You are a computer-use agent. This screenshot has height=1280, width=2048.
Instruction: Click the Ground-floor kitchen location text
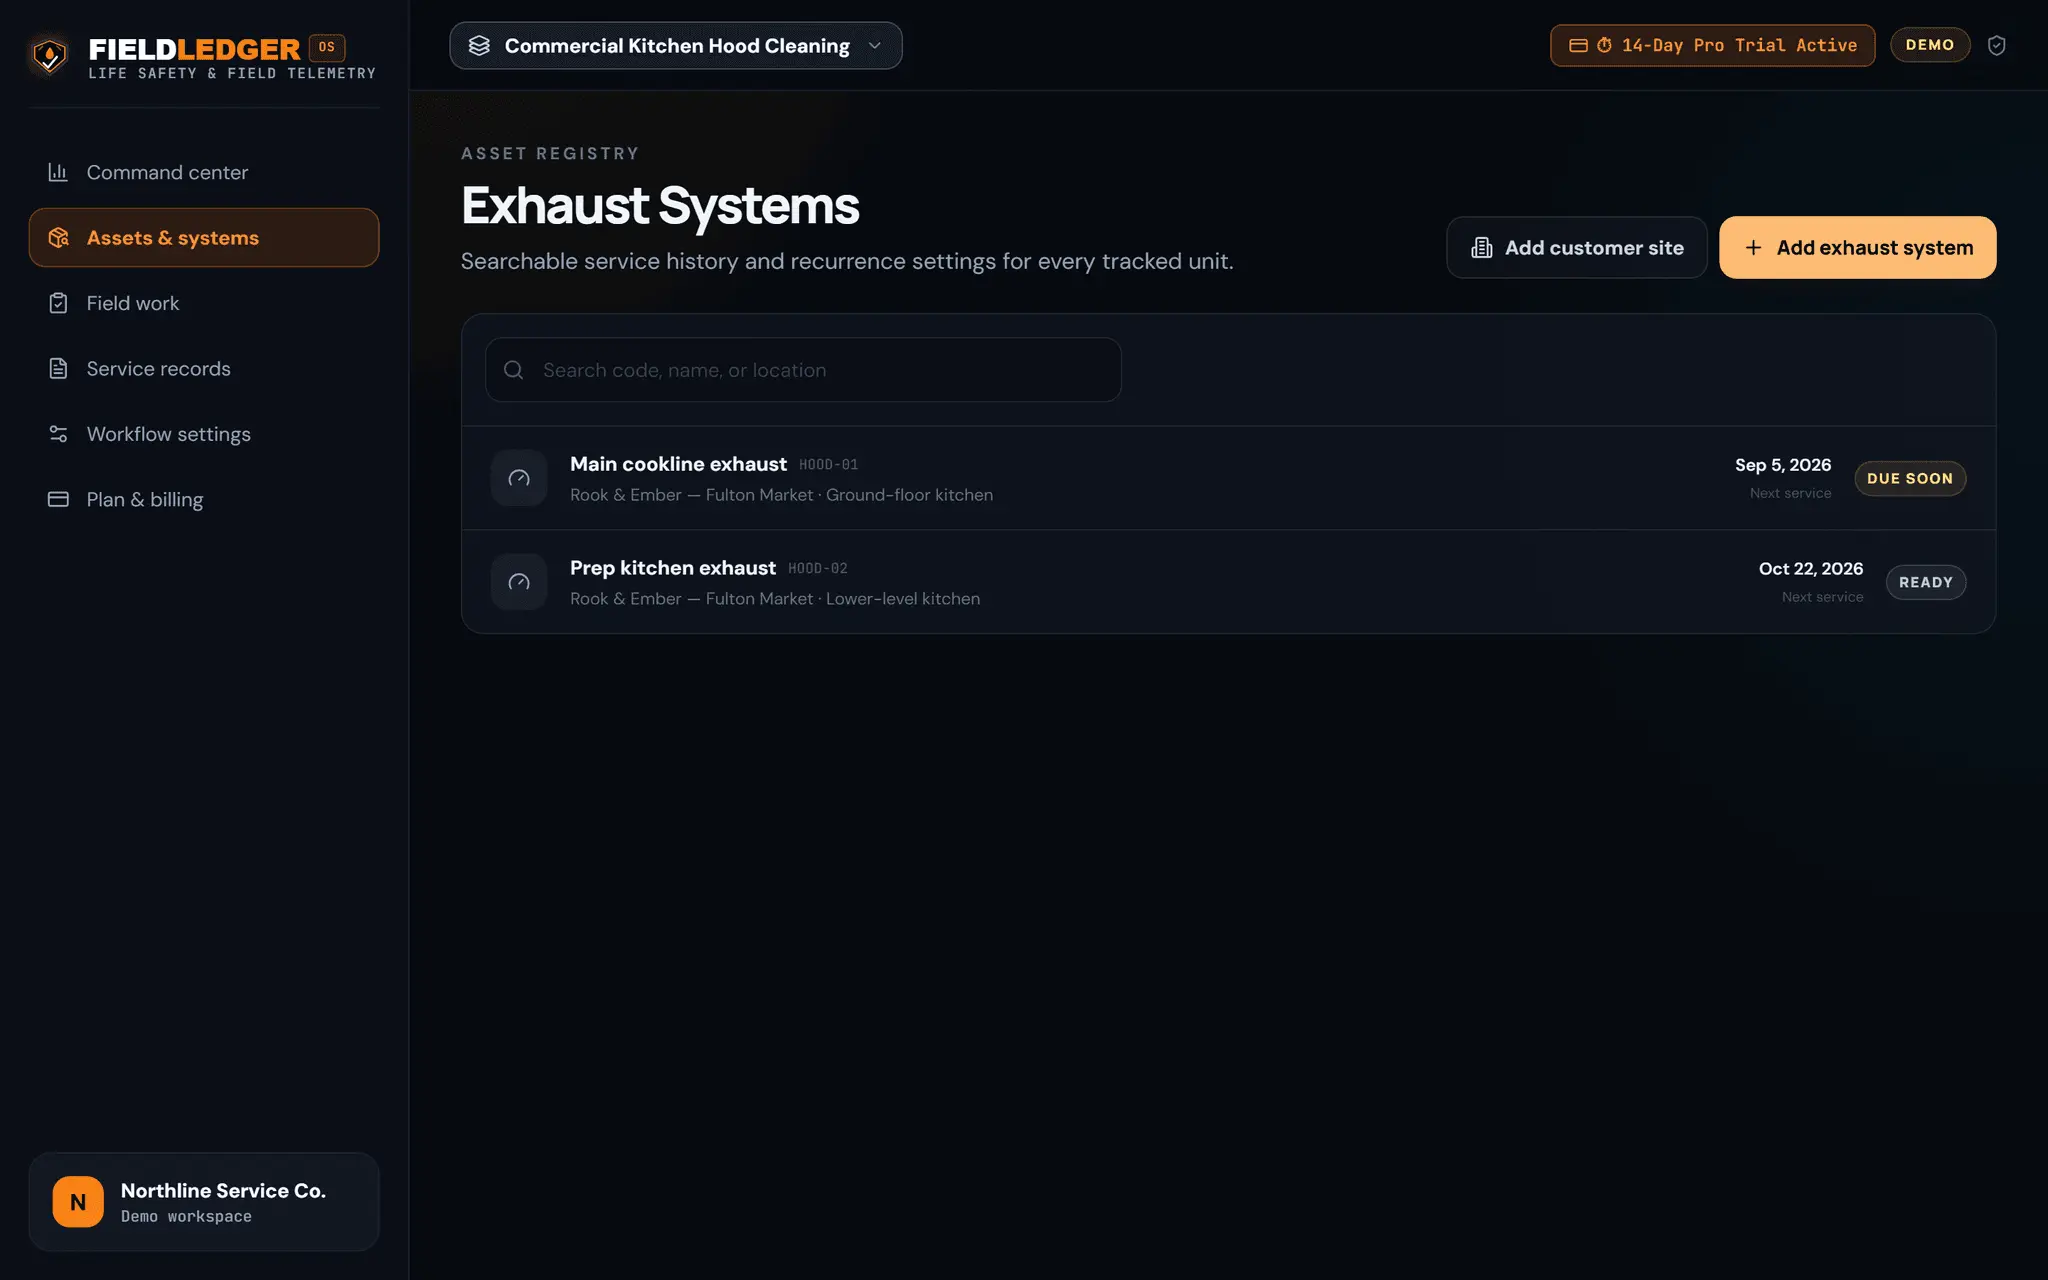pyautogui.click(x=909, y=495)
